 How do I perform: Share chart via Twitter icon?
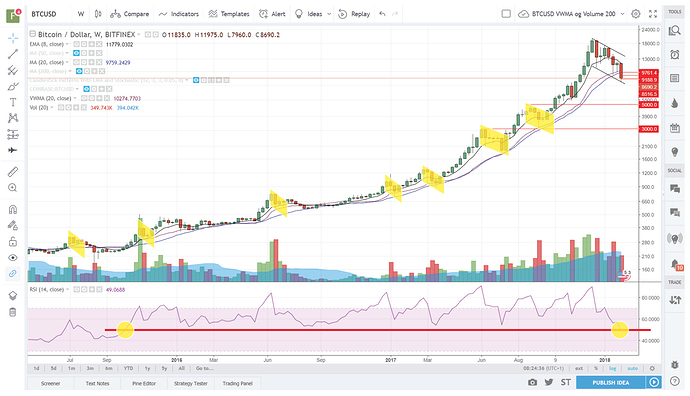pyautogui.click(x=549, y=382)
